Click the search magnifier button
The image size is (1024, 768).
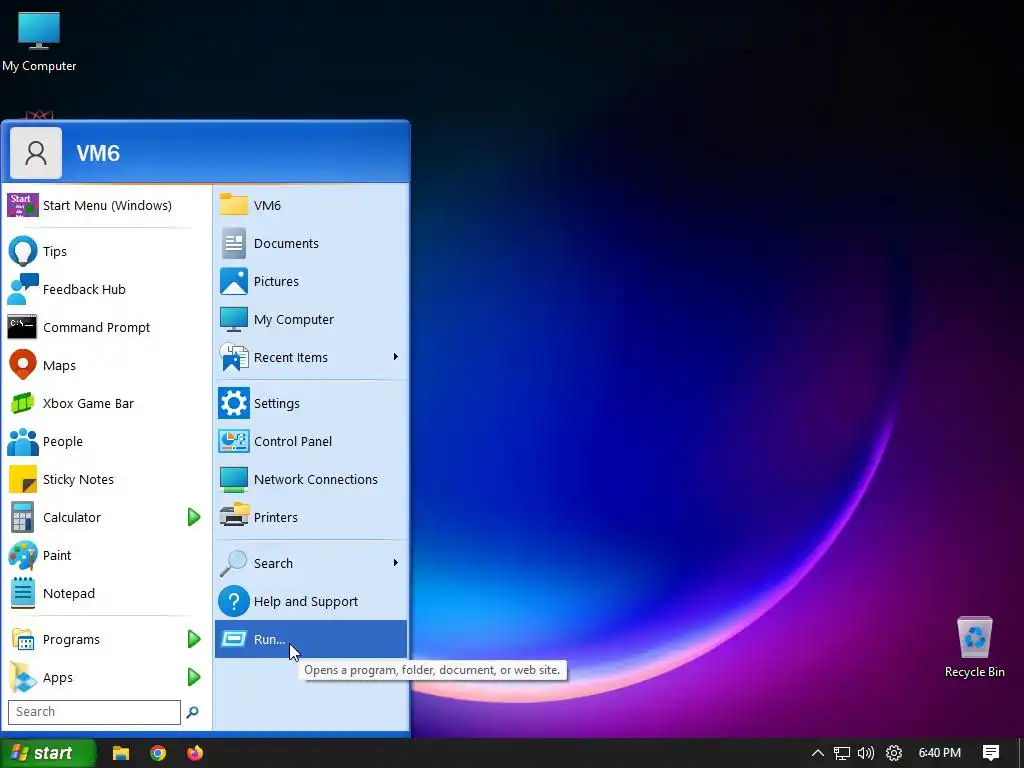click(193, 712)
